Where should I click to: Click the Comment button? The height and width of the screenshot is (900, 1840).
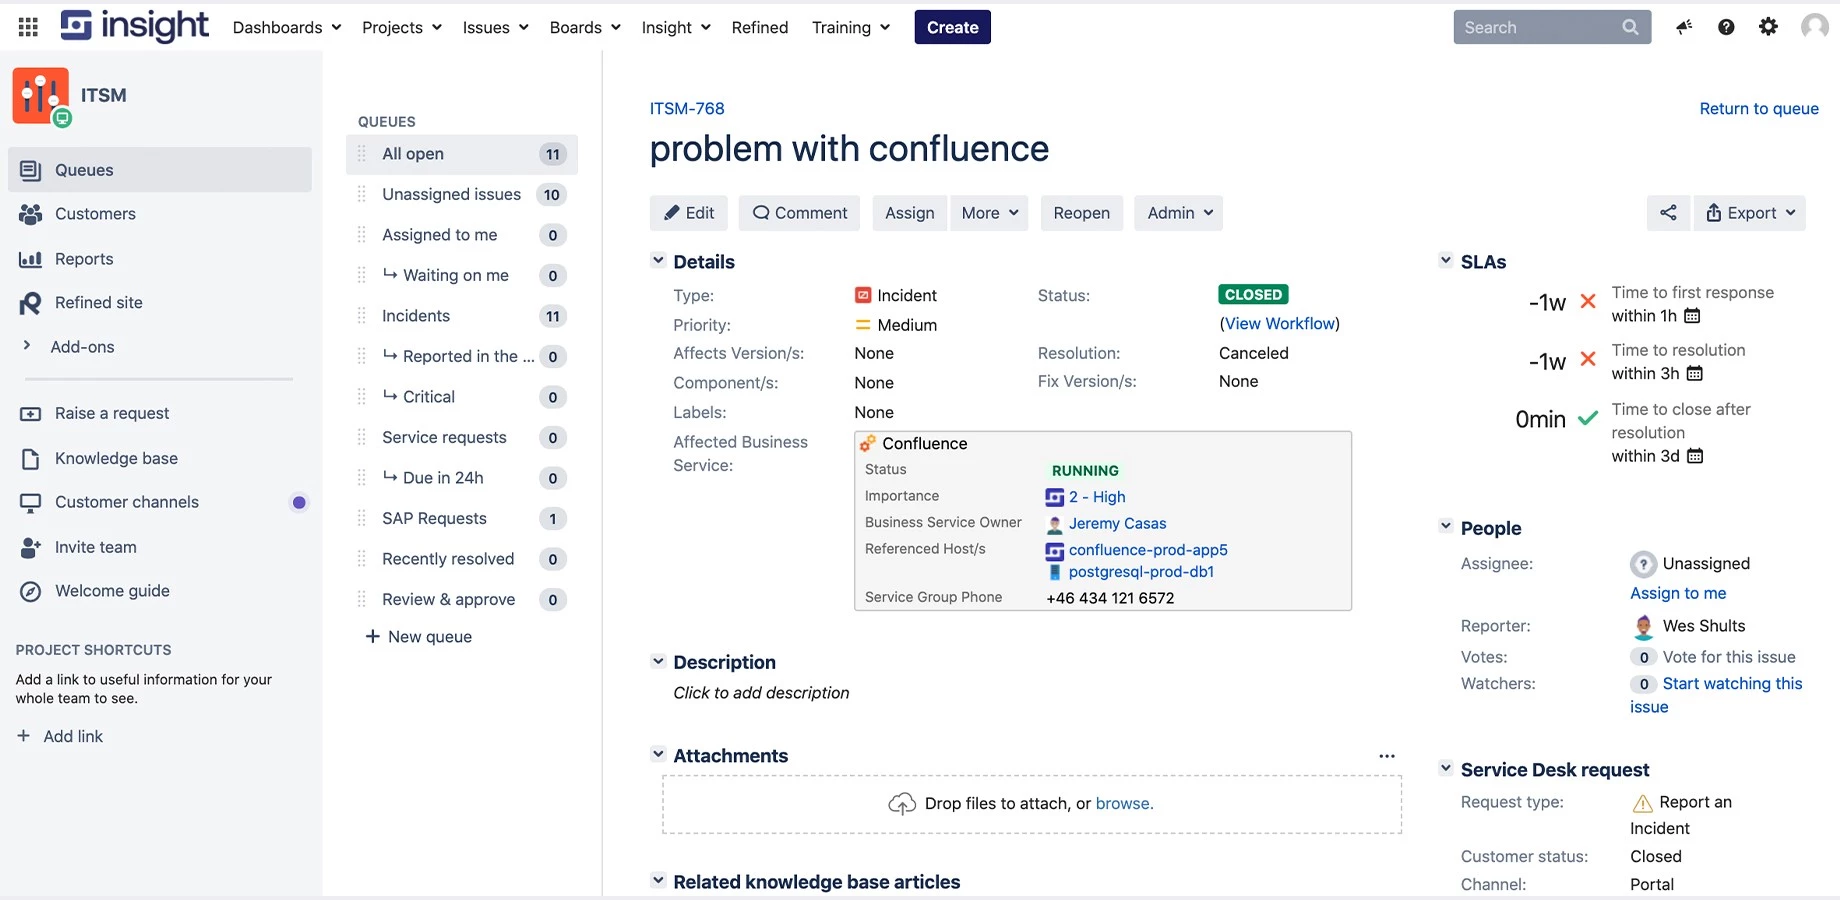pos(799,213)
